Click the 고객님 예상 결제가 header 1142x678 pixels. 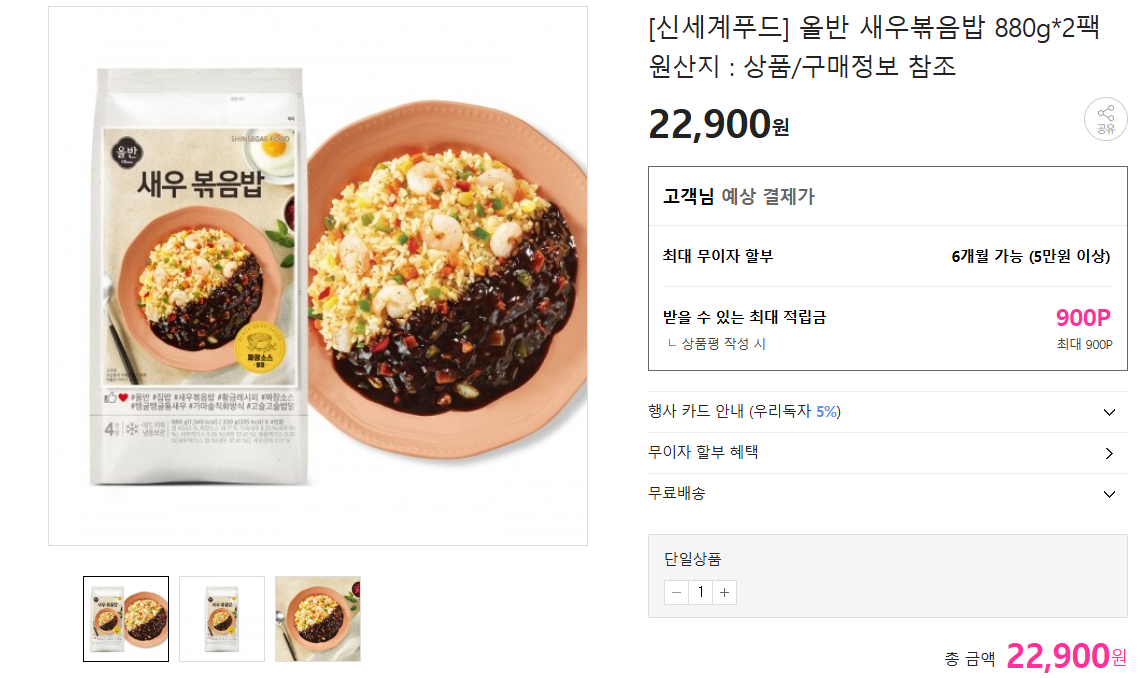coord(739,196)
